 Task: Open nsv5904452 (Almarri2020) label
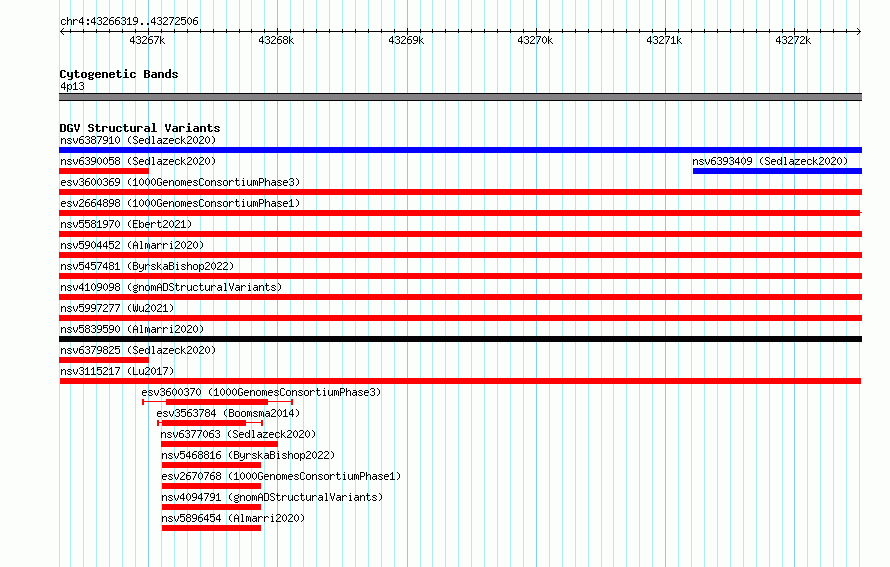pos(132,245)
